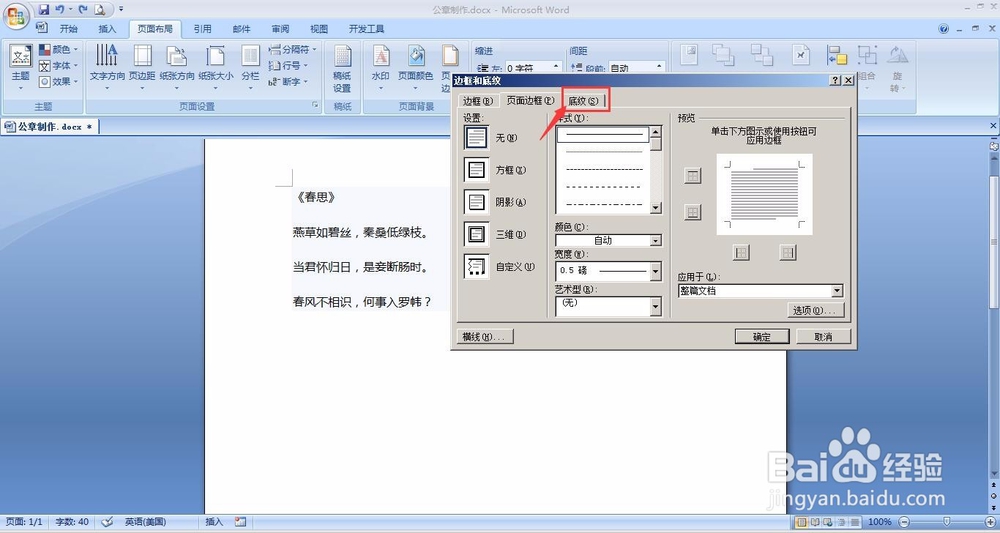The height and width of the screenshot is (533, 1000).
Task: Switch to the 边框(B) dialog tab
Action: click(478, 101)
